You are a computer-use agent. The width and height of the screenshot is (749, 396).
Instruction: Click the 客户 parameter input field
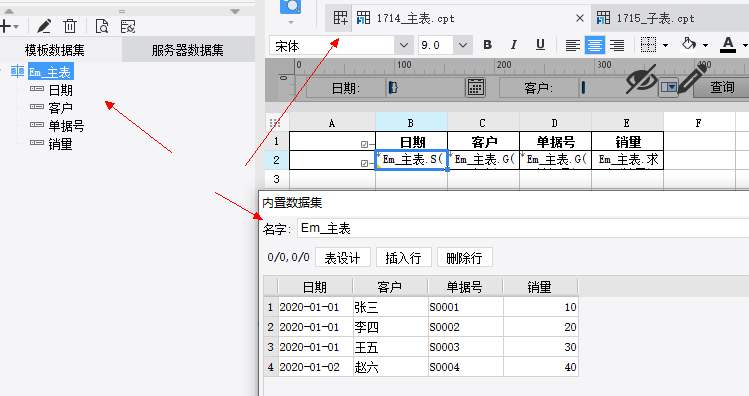[619, 87]
